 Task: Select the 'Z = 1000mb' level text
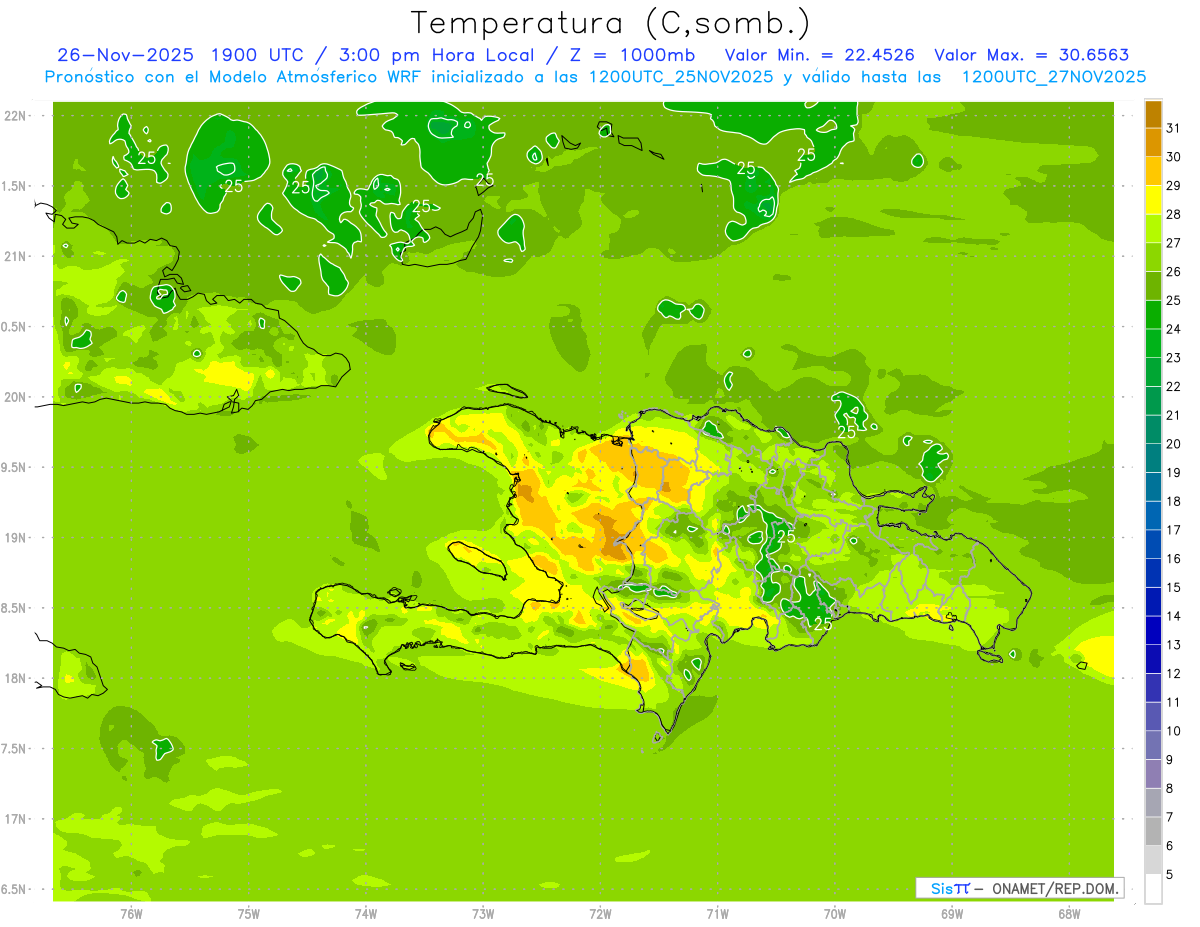pos(634,55)
